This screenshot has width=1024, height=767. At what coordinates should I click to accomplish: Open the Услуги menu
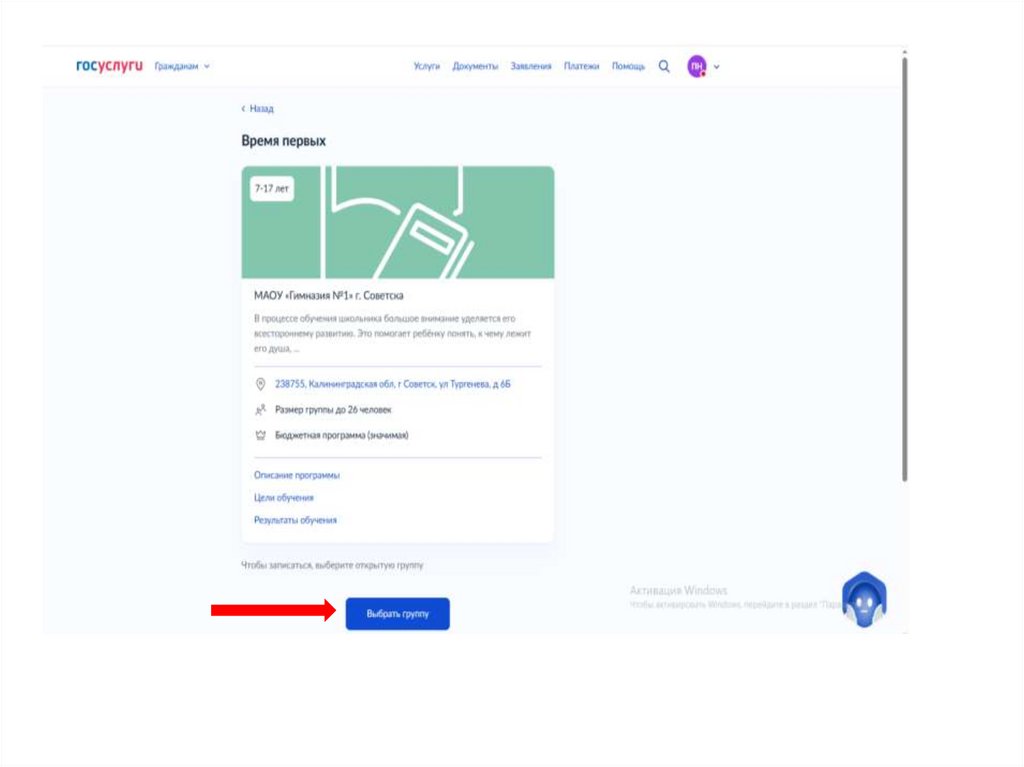coord(426,66)
